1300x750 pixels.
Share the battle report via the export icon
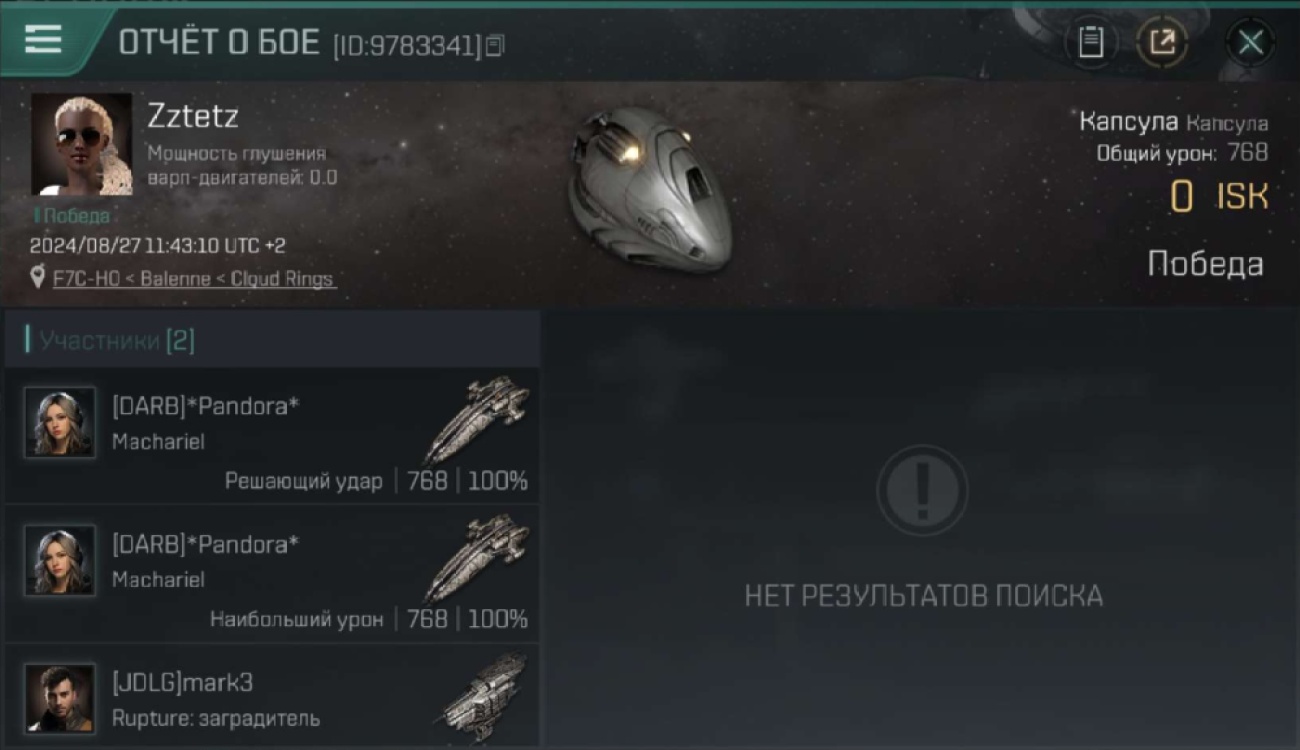pyautogui.click(x=1161, y=42)
